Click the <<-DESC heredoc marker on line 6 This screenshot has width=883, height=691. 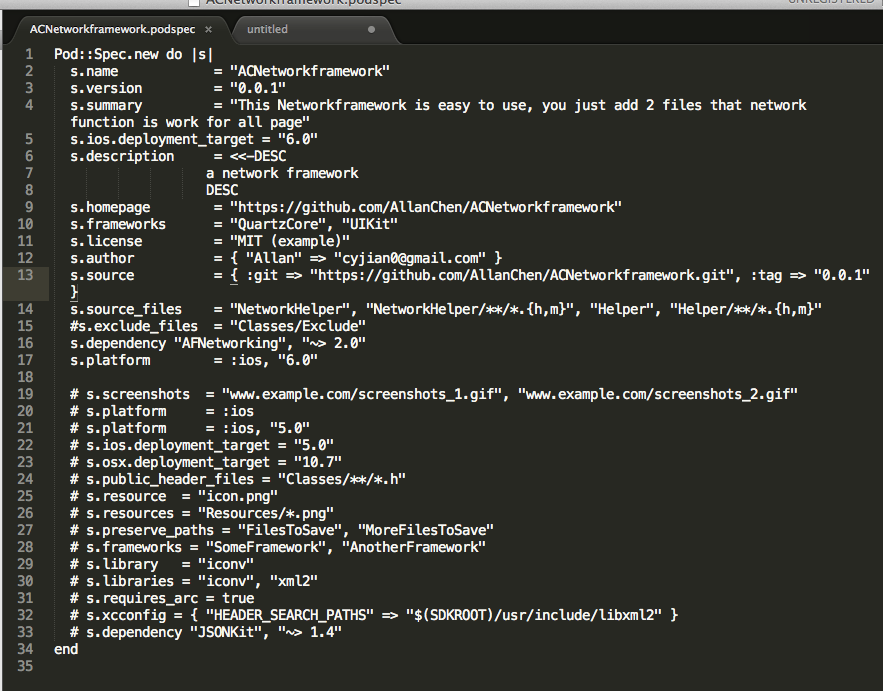click(258, 156)
